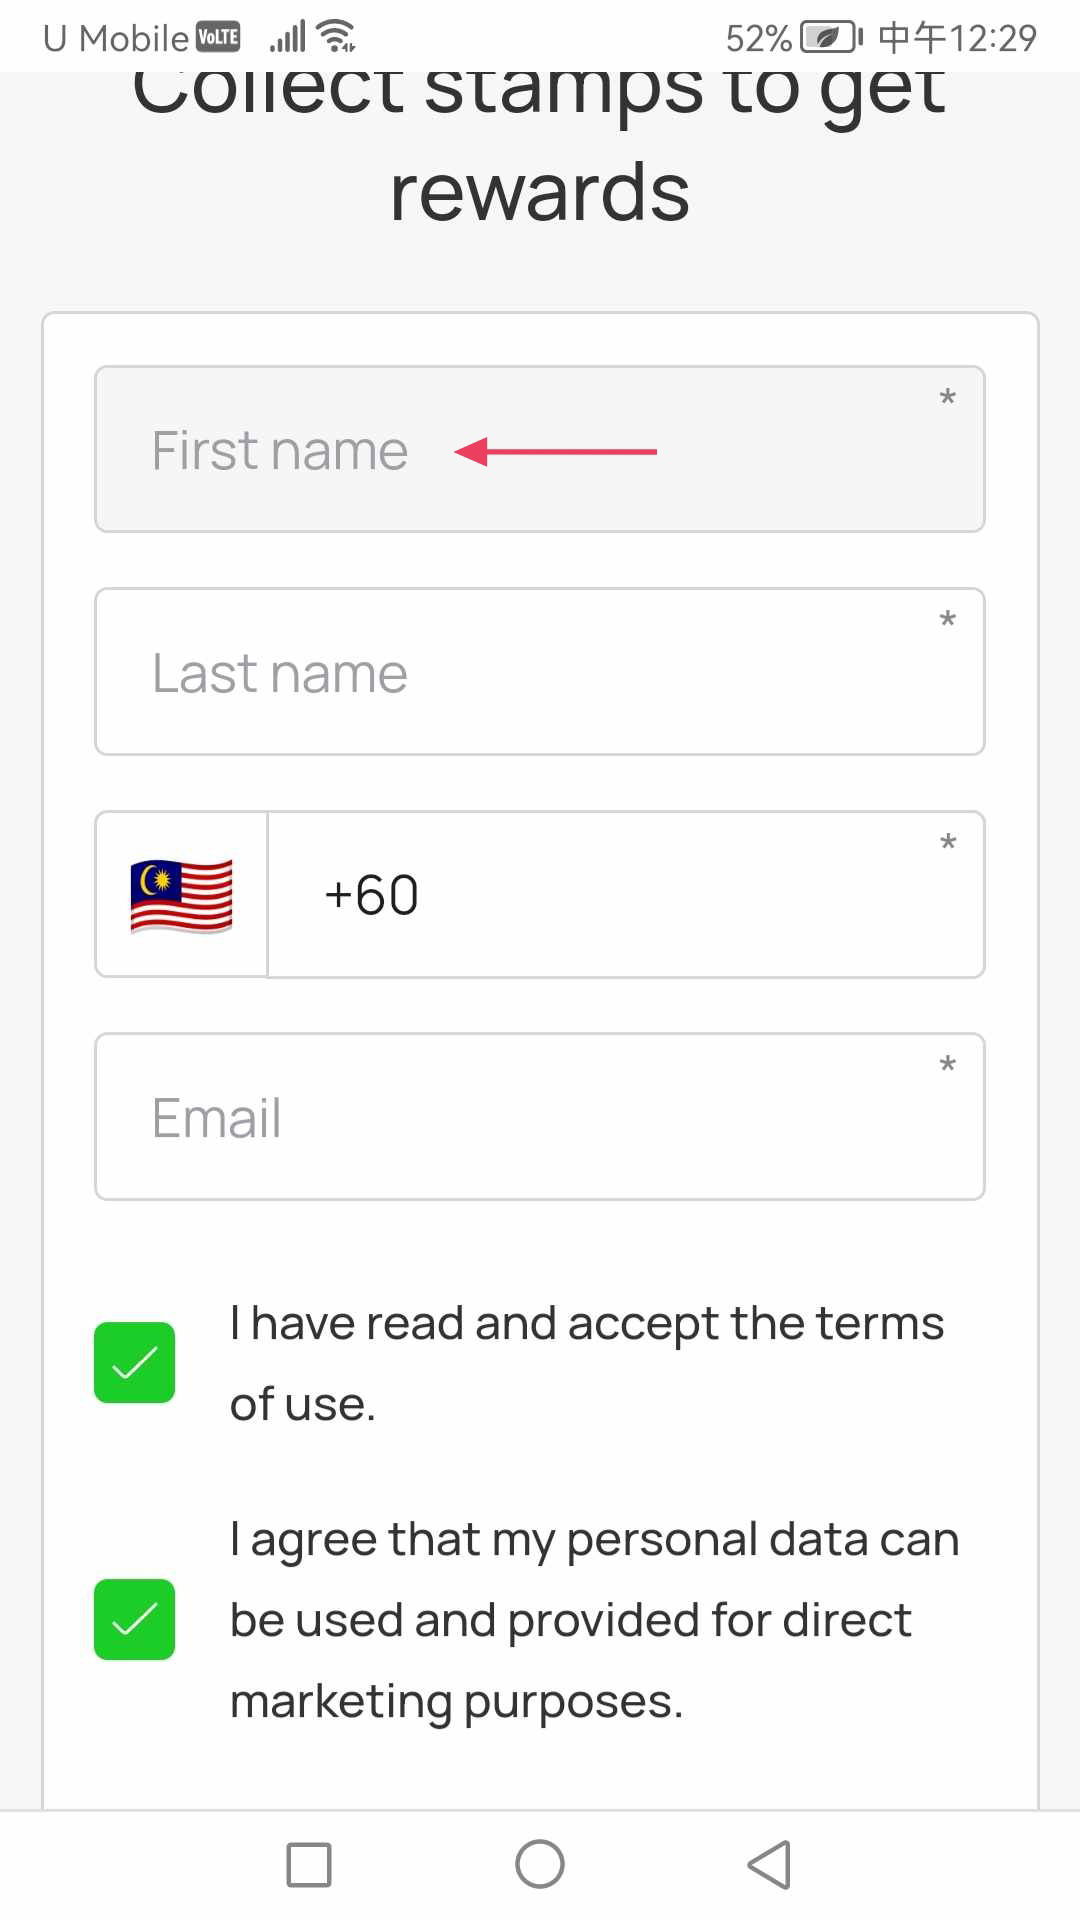Tap the signal strength bars icon
The width and height of the screenshot is (1080, 1920).
point(287,37)
